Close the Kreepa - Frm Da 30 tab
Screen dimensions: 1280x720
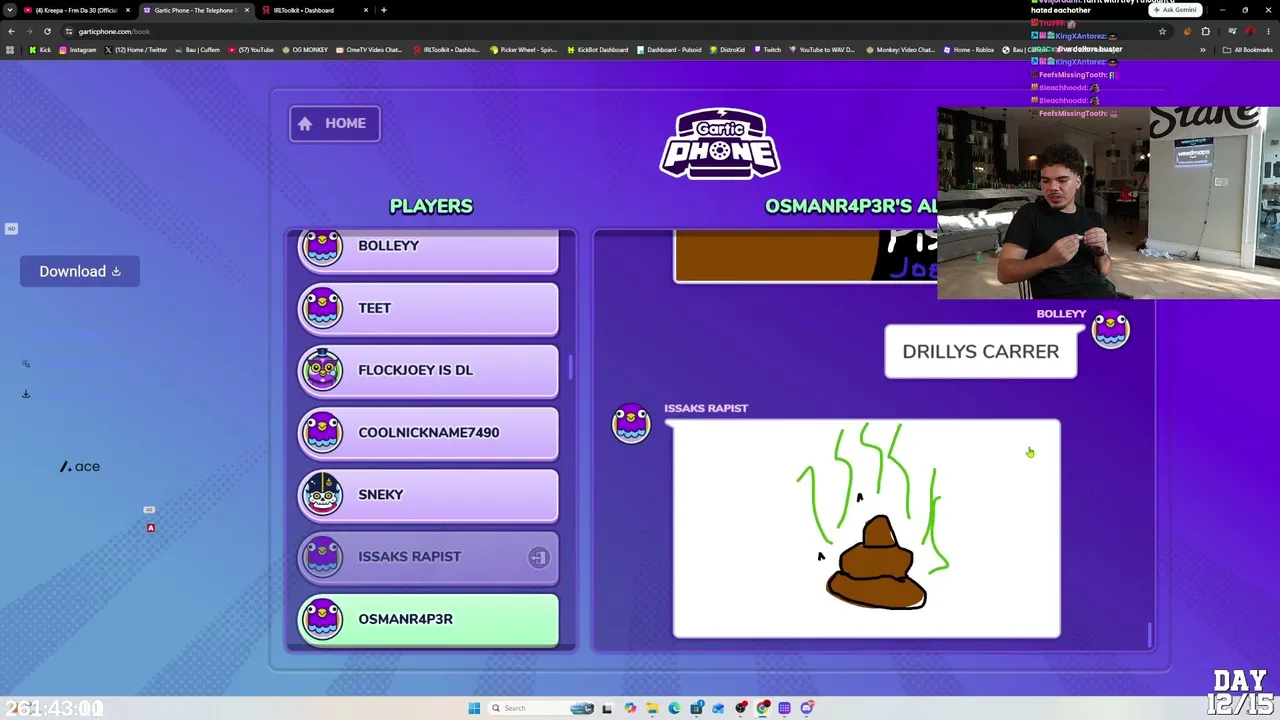(x=128, y=10)
